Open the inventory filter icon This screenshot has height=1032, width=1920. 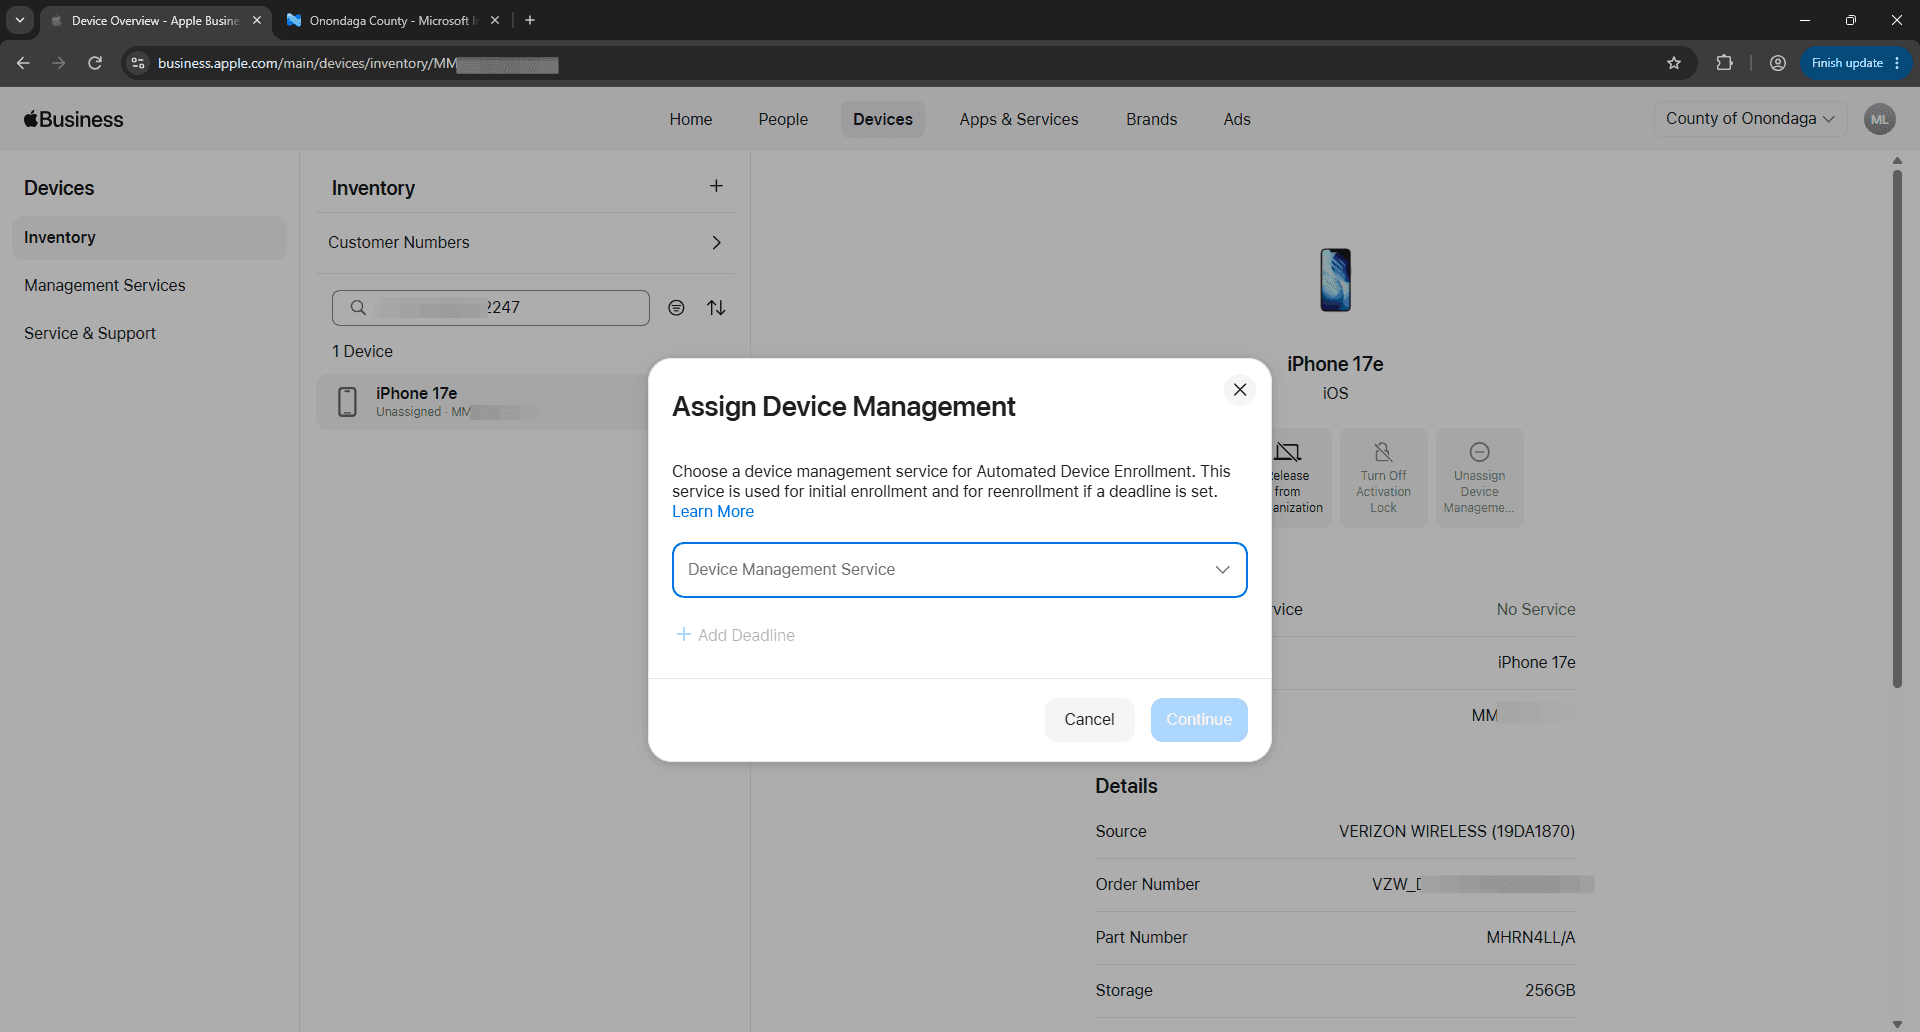677,308
